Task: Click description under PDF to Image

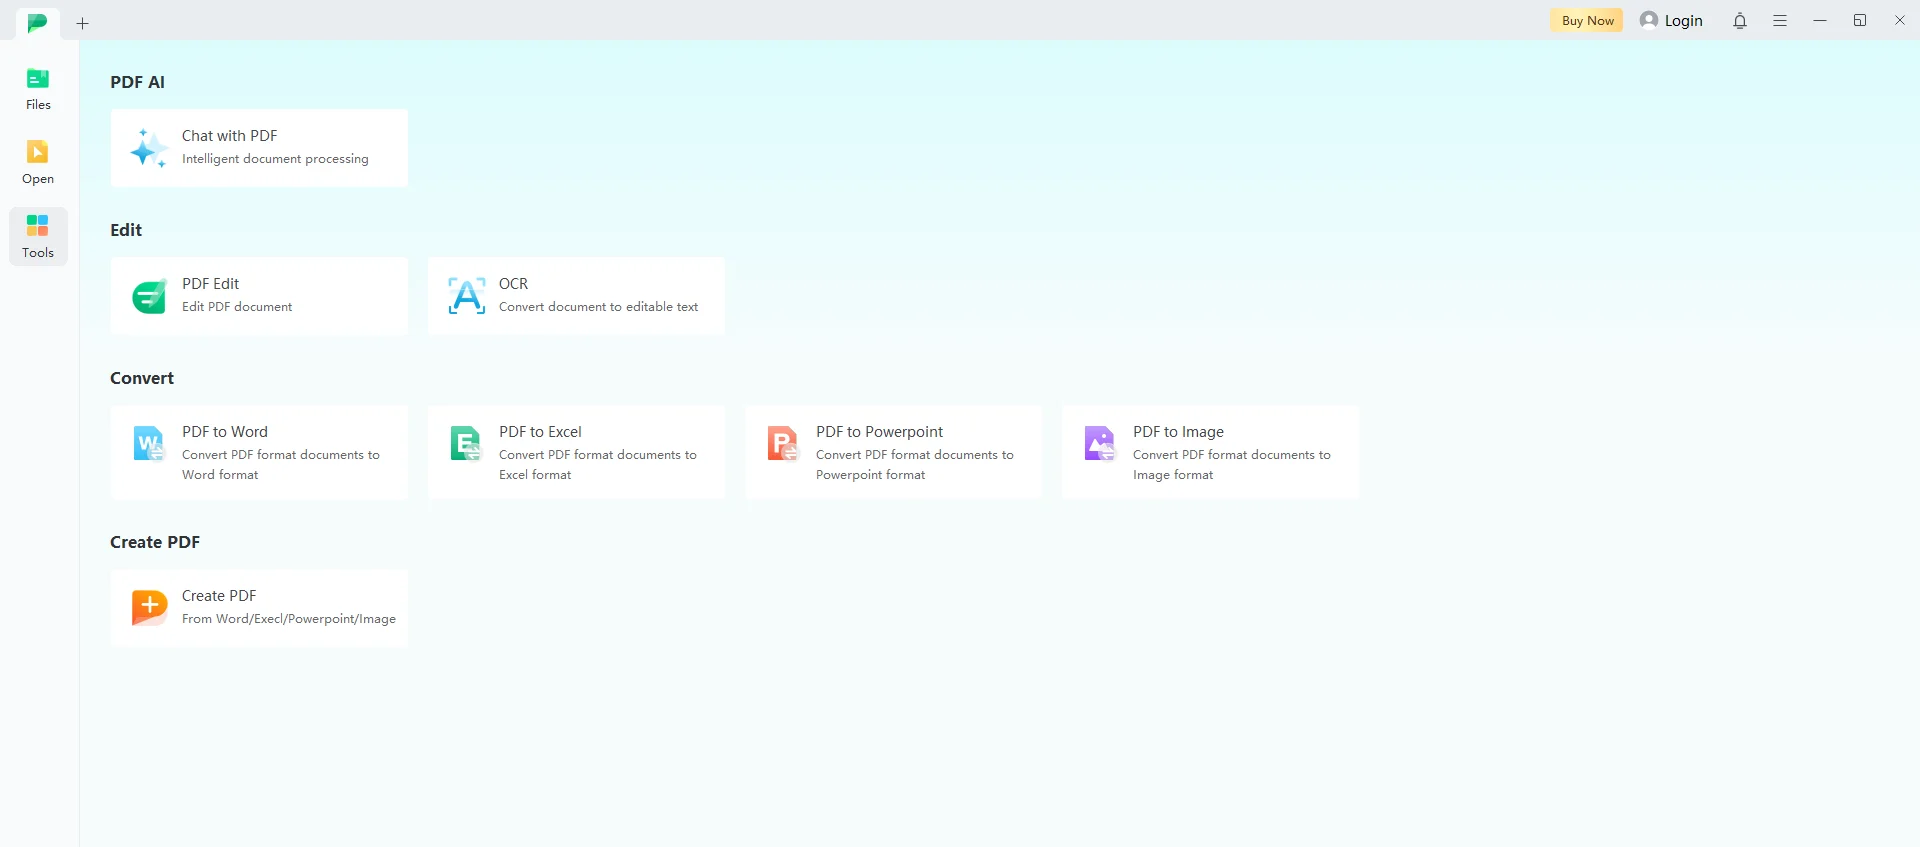Action: click(x=1232, y=465)
